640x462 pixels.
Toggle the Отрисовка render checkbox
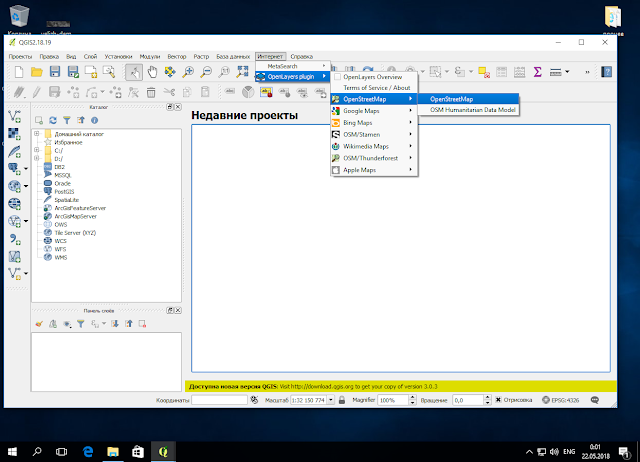pyautogui.click(x=498, y=400)
